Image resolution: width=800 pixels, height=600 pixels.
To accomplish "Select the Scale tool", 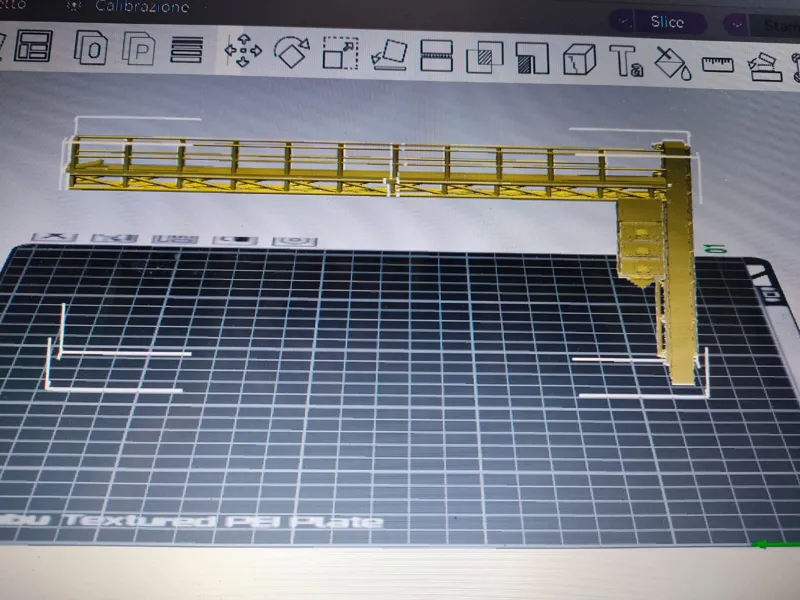I will tap(340, 53).
